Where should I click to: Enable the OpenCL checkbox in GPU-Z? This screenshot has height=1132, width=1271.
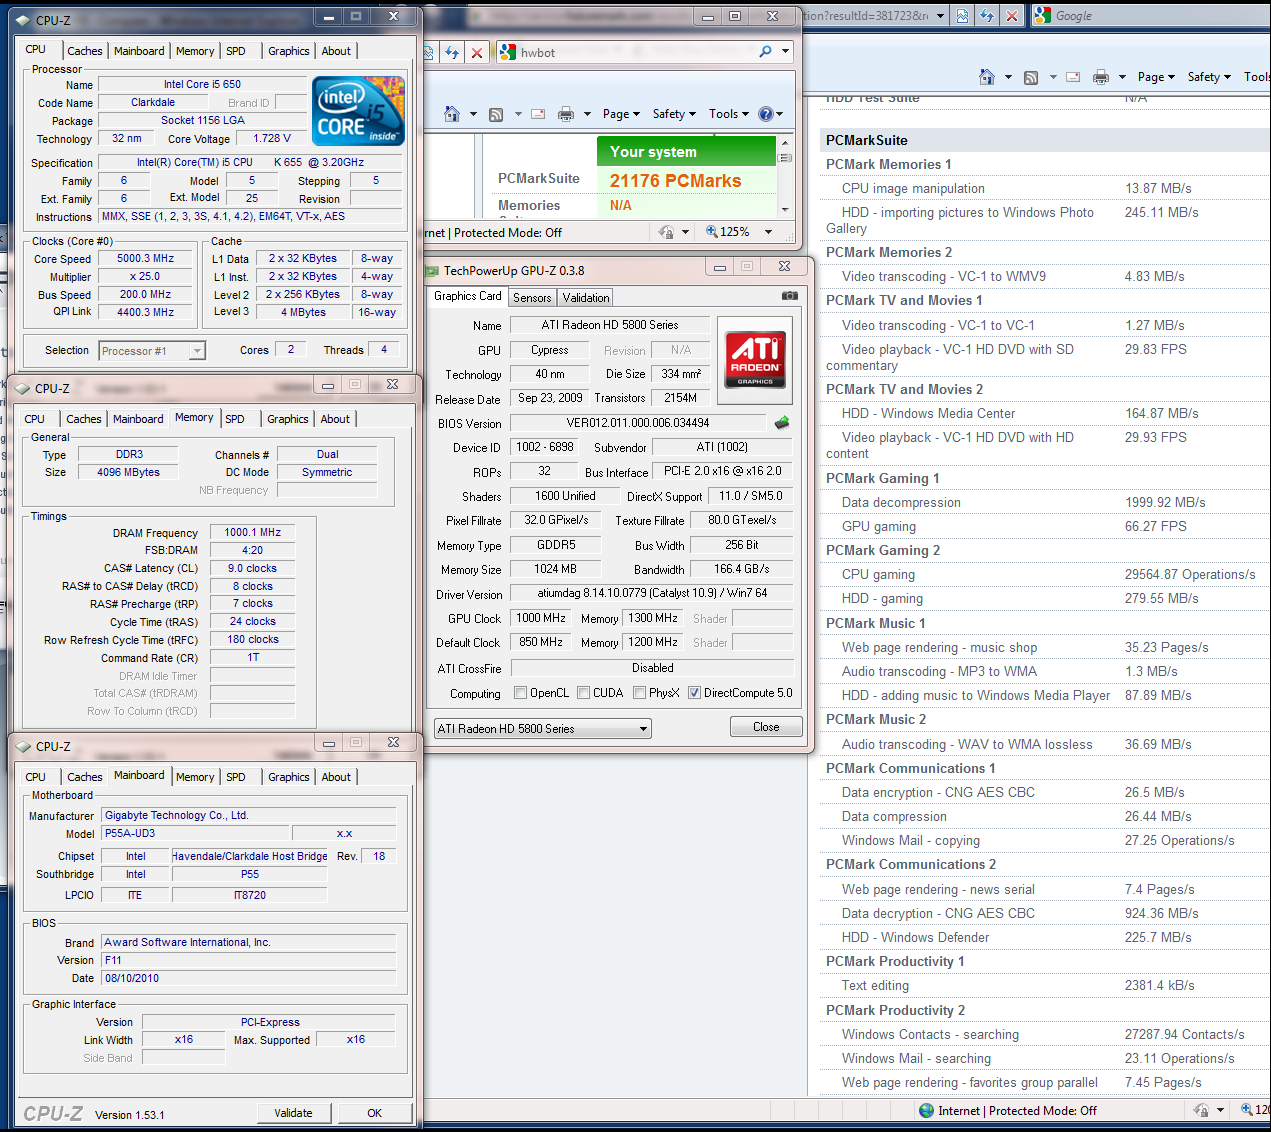coord(520,693)
